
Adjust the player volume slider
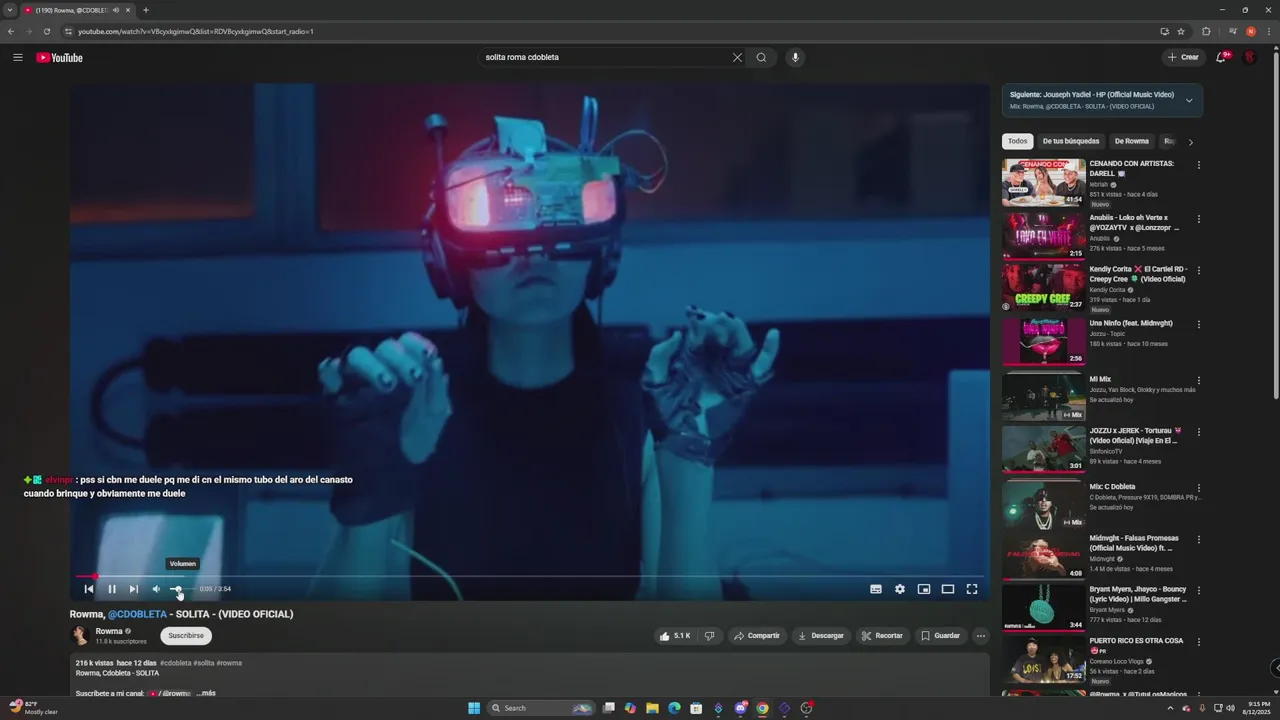pyautogui.click(x=180, y=589)
